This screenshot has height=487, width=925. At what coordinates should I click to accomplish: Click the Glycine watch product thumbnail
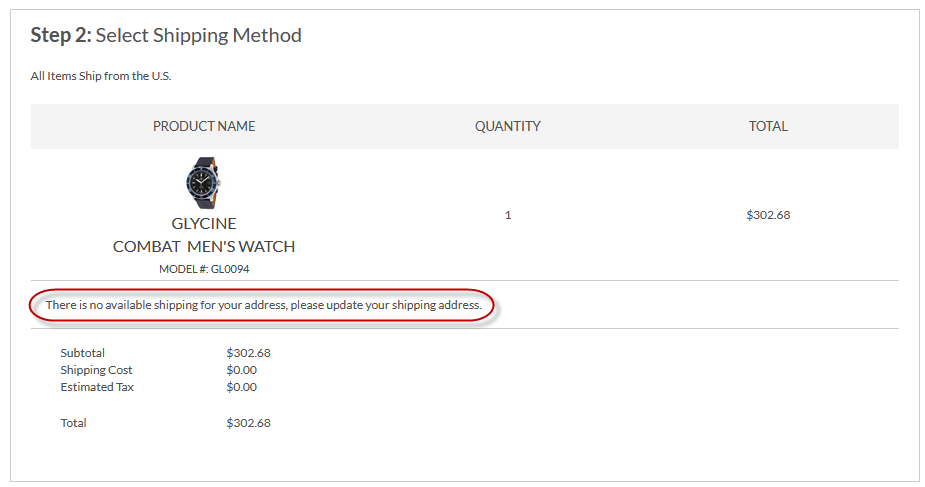pos(204,183)
